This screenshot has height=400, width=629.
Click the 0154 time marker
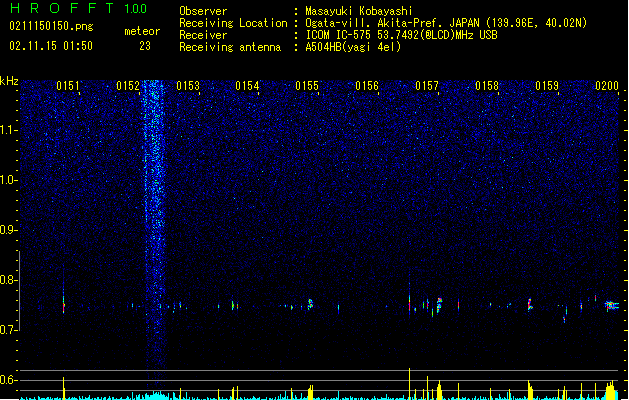[248, 86]
